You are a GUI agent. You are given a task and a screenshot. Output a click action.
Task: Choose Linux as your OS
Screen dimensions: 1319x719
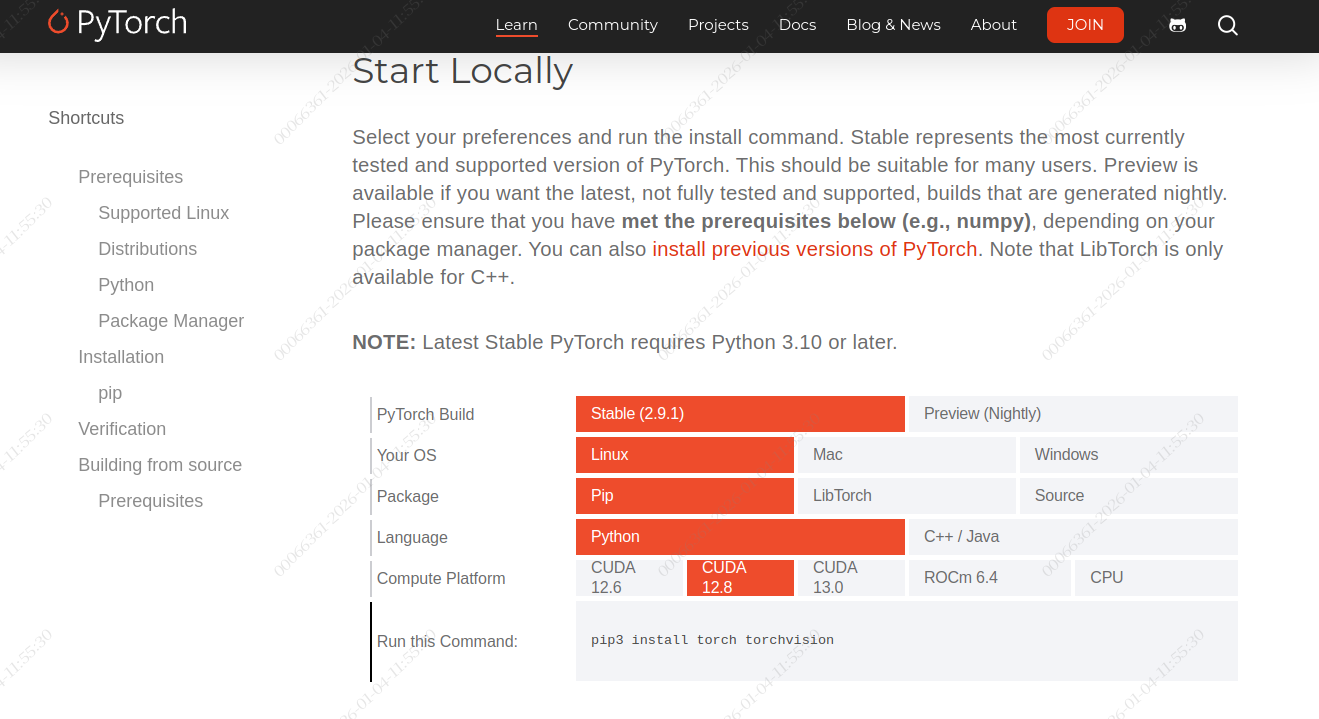[x=685, y=455]
